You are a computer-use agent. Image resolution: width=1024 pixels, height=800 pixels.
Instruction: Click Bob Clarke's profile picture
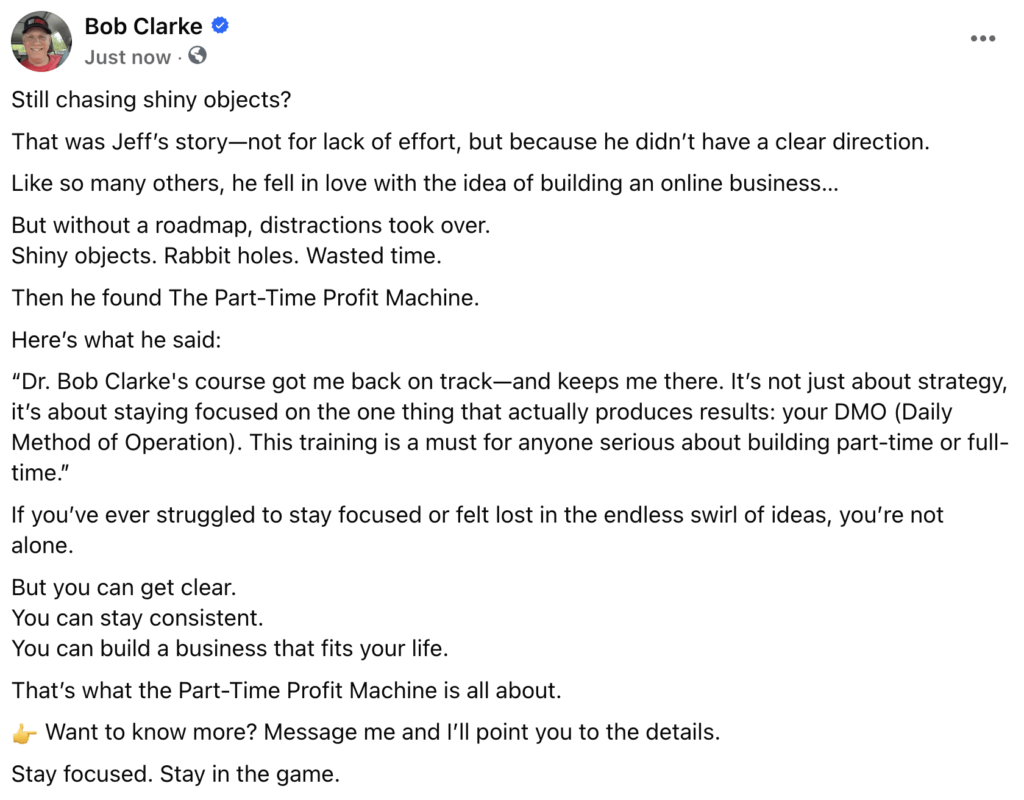tap(41, 41)
